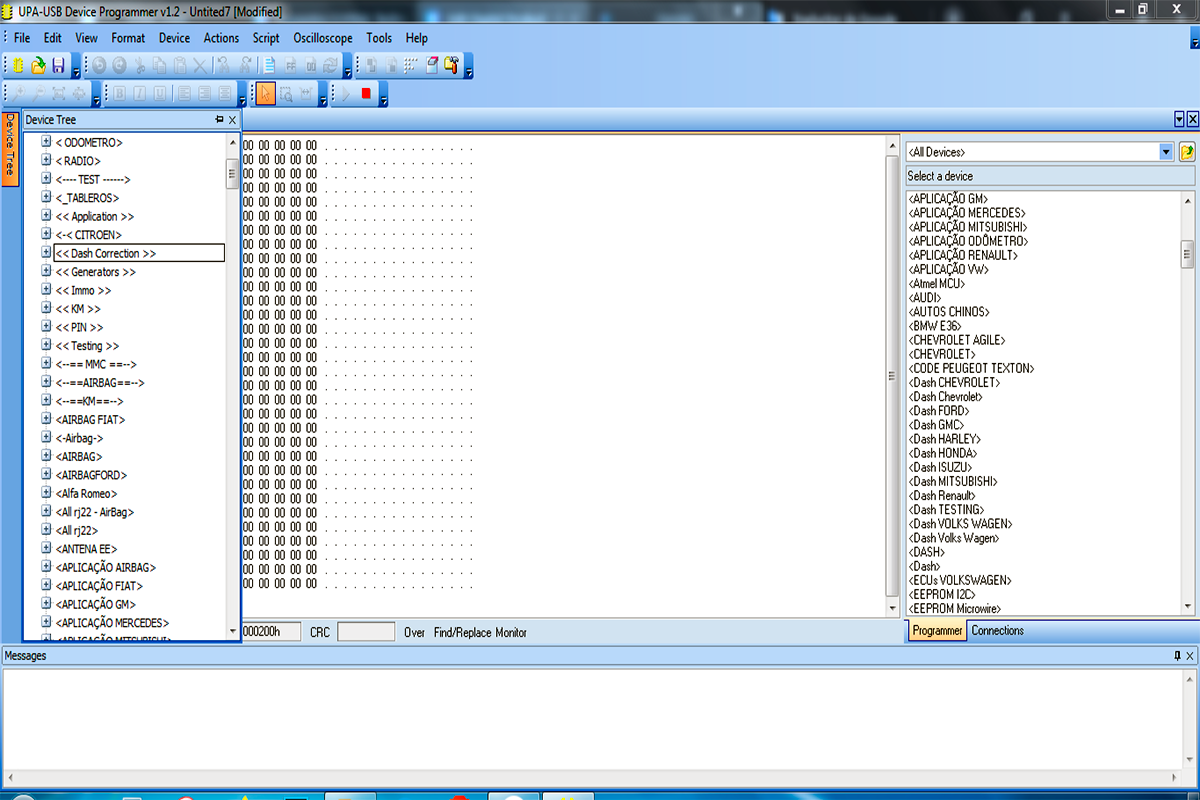Toggle Over overwrite mode in status bar

point(414,632)
